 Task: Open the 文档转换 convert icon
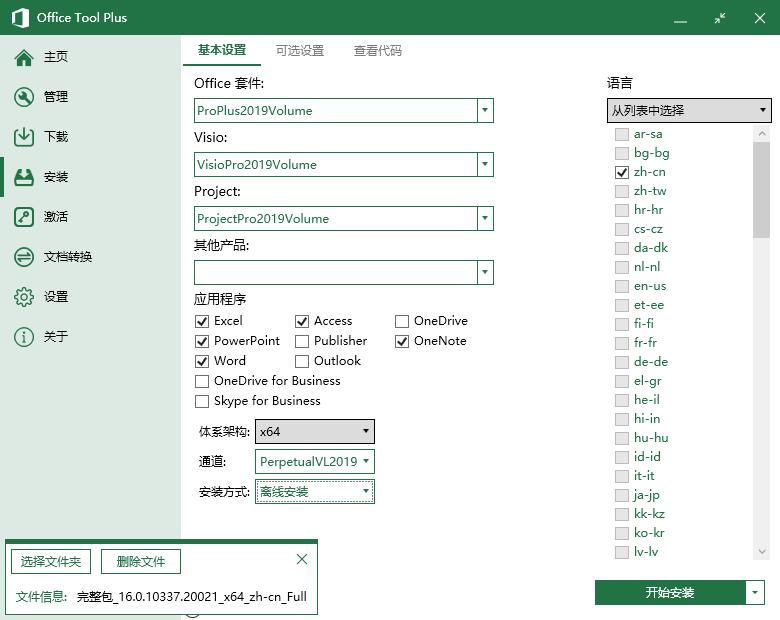click(24, 257)
